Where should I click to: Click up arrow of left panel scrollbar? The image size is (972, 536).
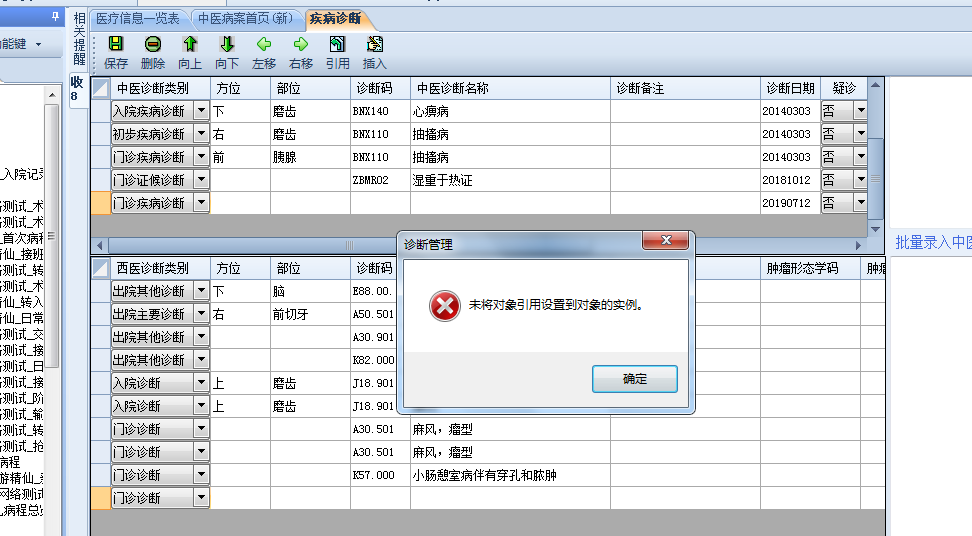(x=52, y=95)
